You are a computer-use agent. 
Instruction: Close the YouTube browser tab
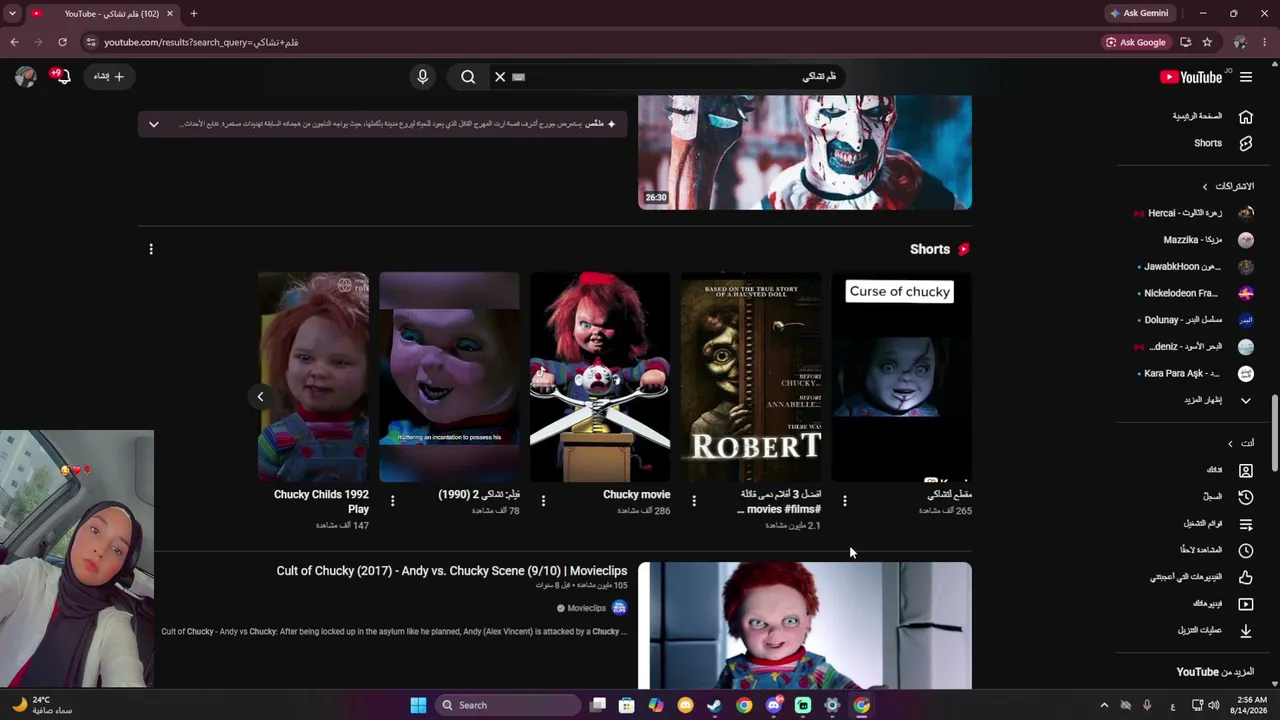pos(169,13)
